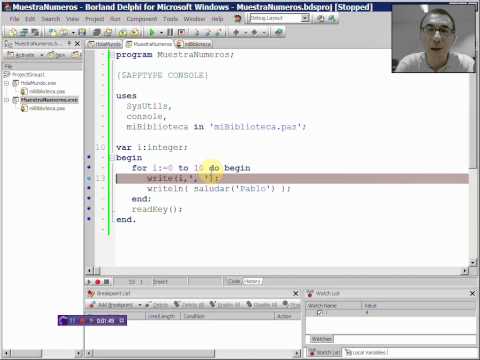Click the Step Over debug icon

point(208,32)
